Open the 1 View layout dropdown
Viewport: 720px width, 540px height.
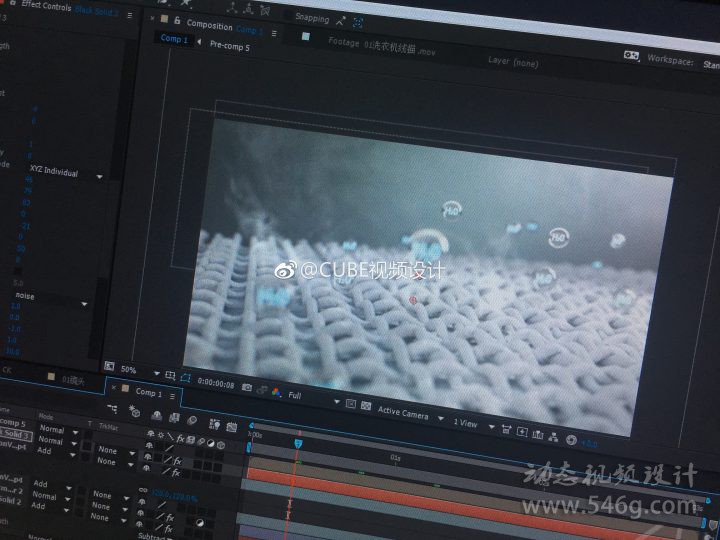473,424
